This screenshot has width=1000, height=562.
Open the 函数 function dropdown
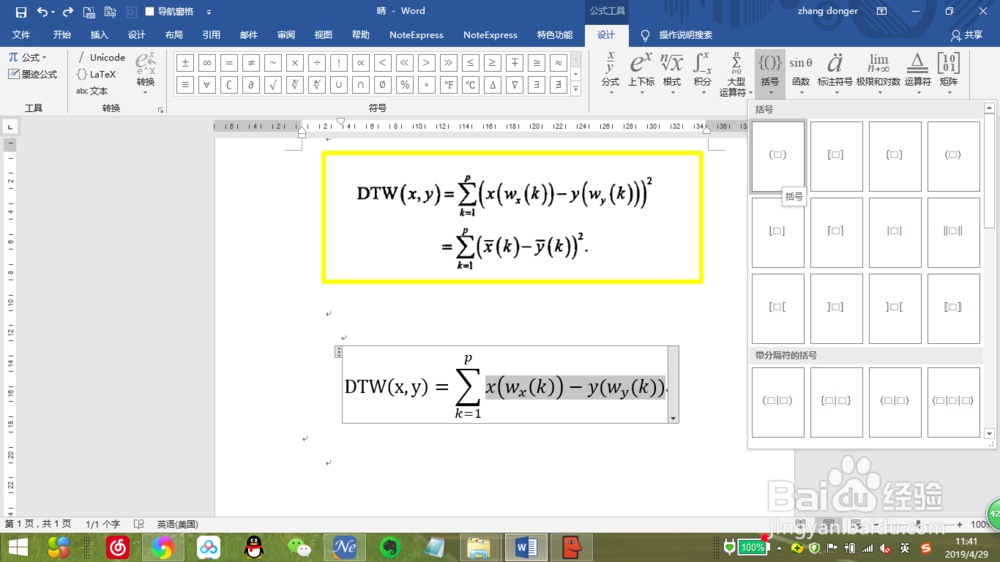tap(801, 73)
